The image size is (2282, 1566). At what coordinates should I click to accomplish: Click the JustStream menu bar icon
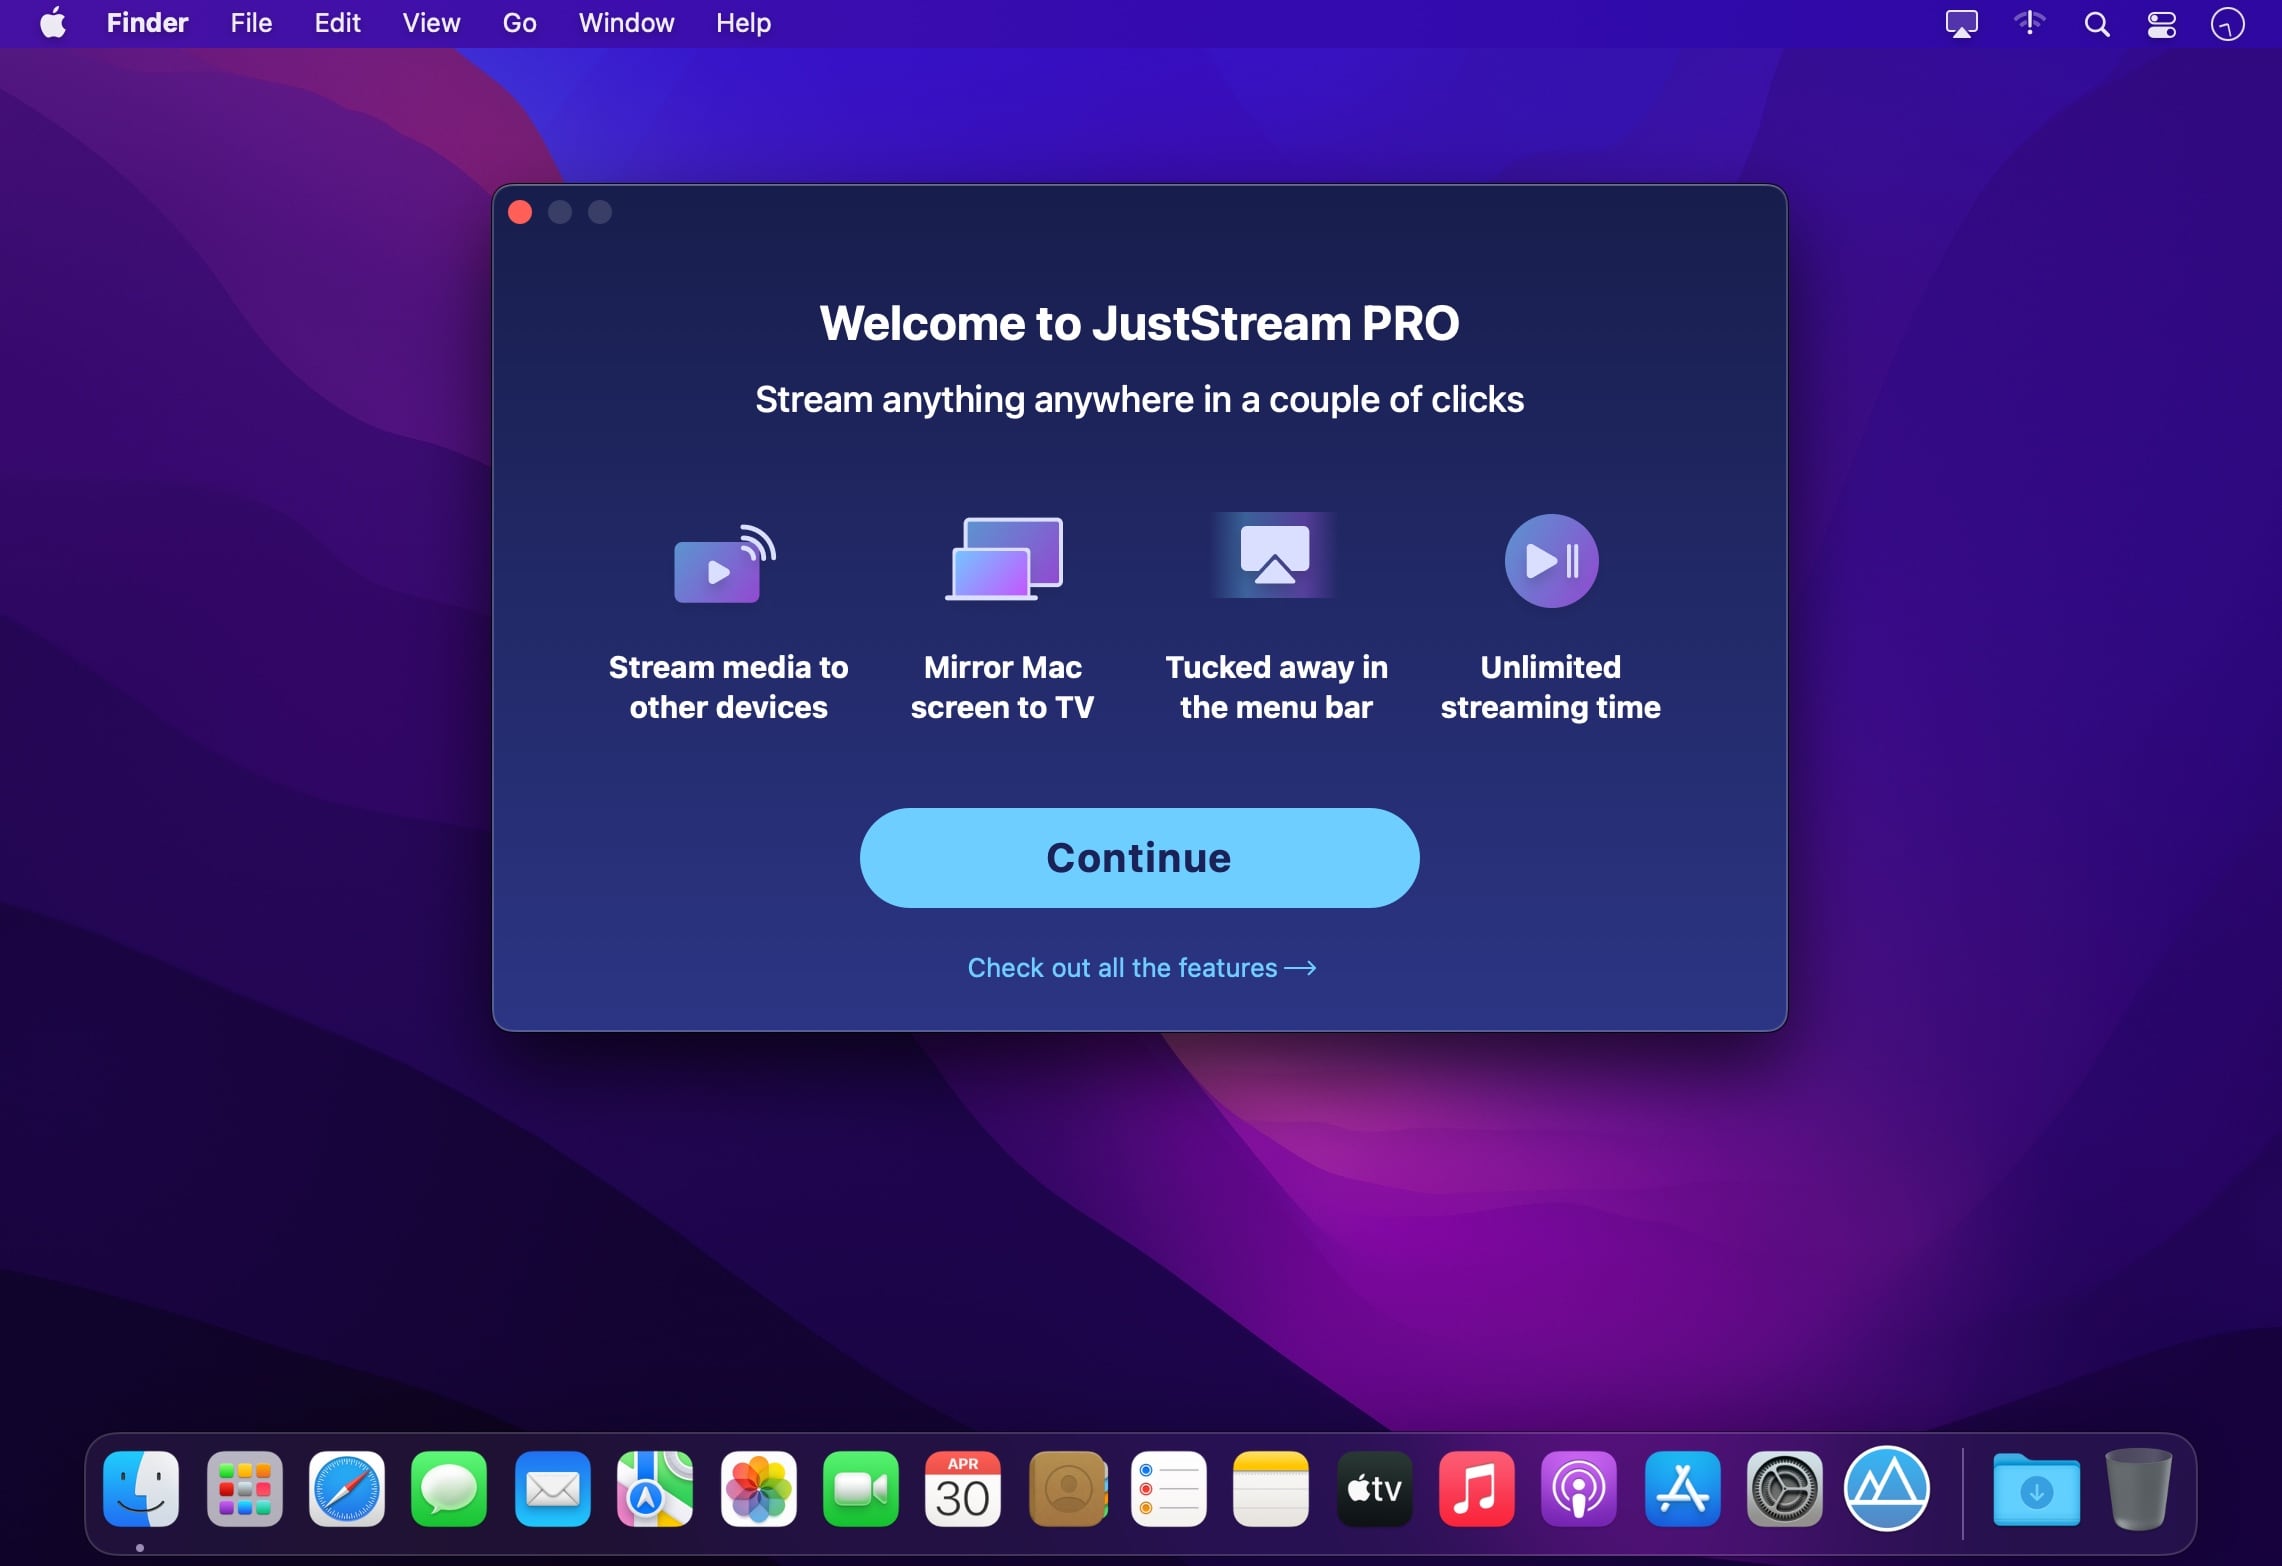coord(1961,24)
